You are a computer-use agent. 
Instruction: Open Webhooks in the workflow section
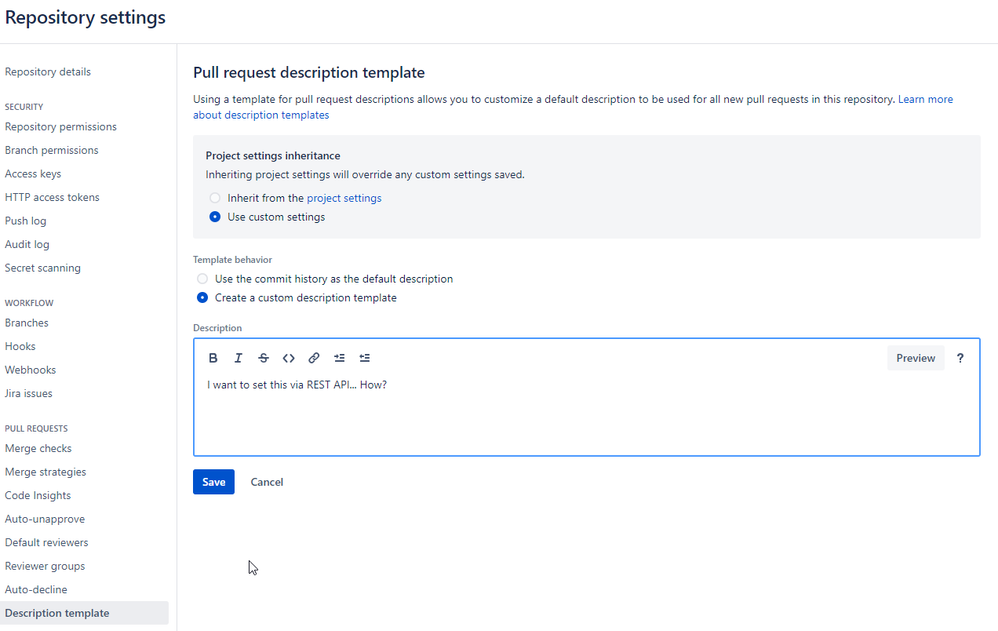pos(30,370)
